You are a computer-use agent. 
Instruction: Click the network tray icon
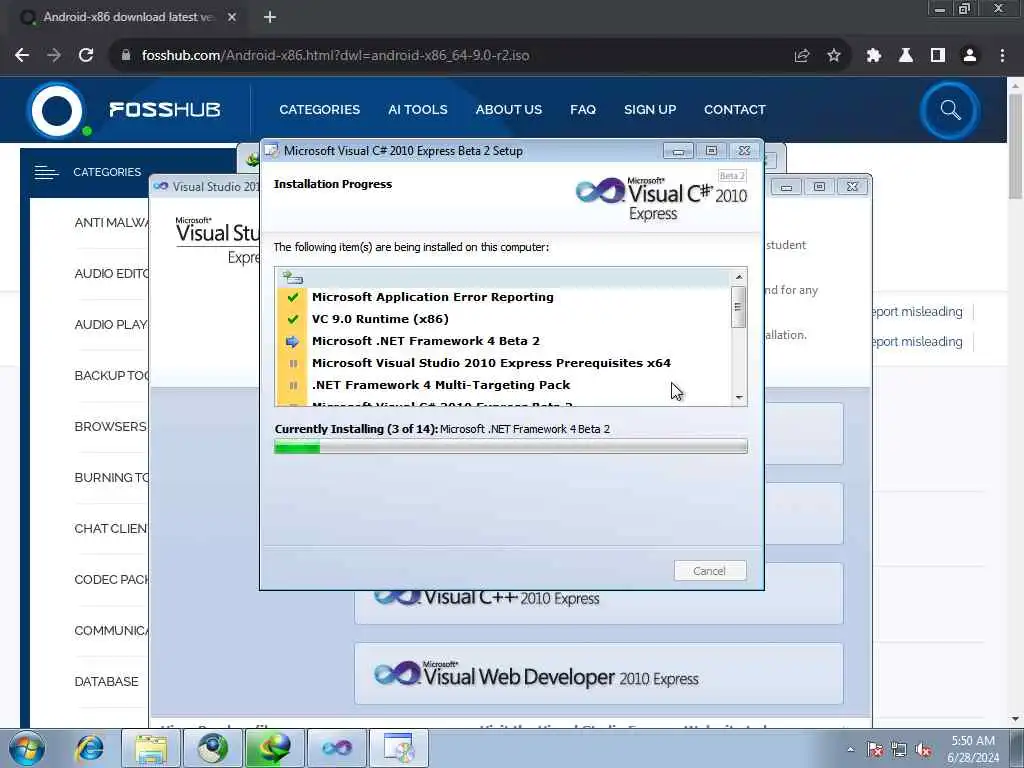click(x=899, y=749)
